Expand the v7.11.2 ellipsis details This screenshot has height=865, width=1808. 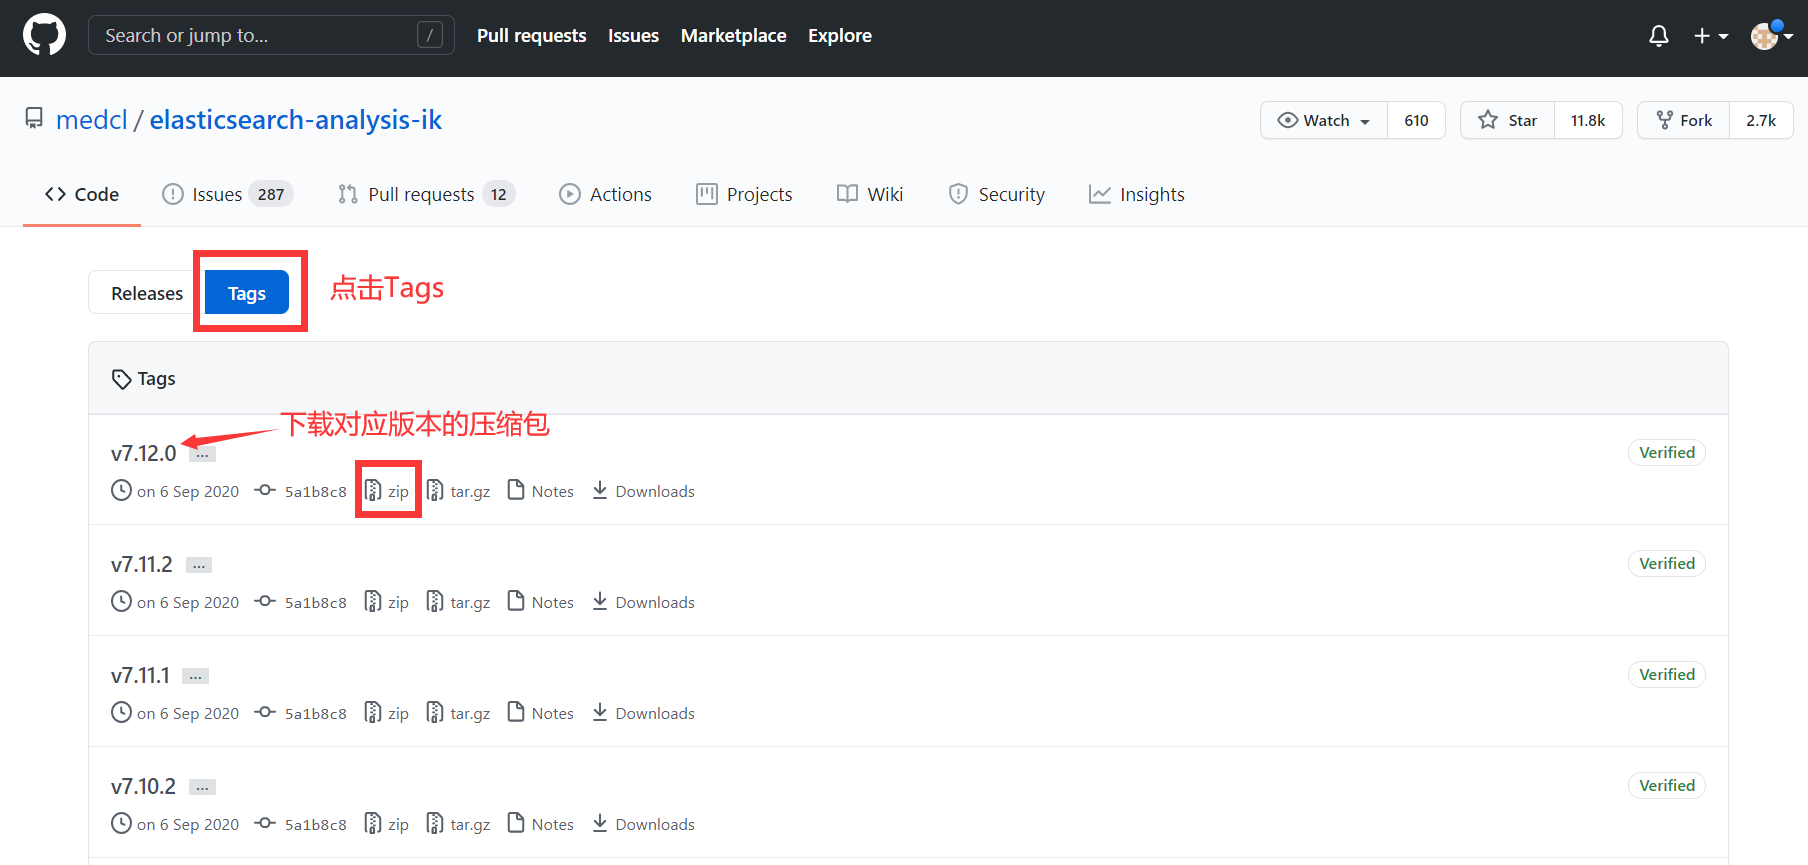point(199,566)
